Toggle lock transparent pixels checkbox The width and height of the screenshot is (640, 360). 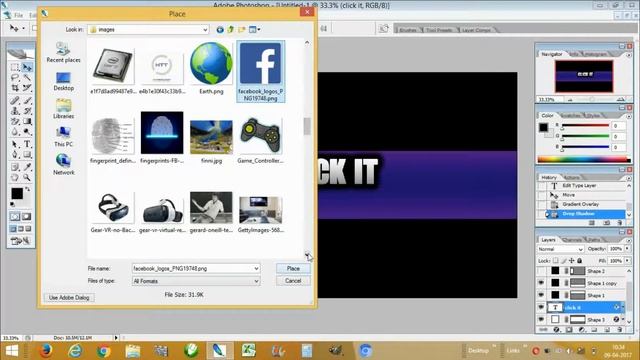pos(556,260)
